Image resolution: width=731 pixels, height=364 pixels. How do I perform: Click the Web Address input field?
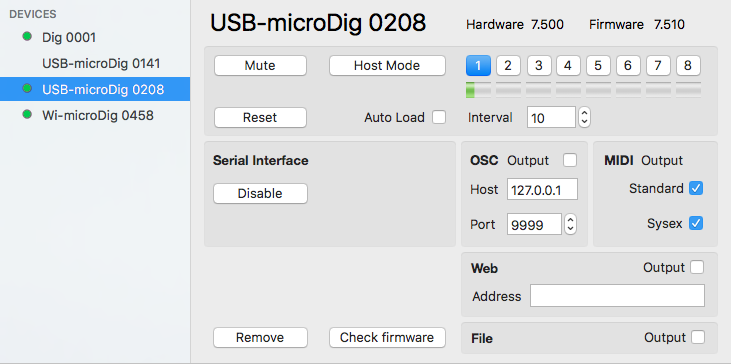pos(617,296)
